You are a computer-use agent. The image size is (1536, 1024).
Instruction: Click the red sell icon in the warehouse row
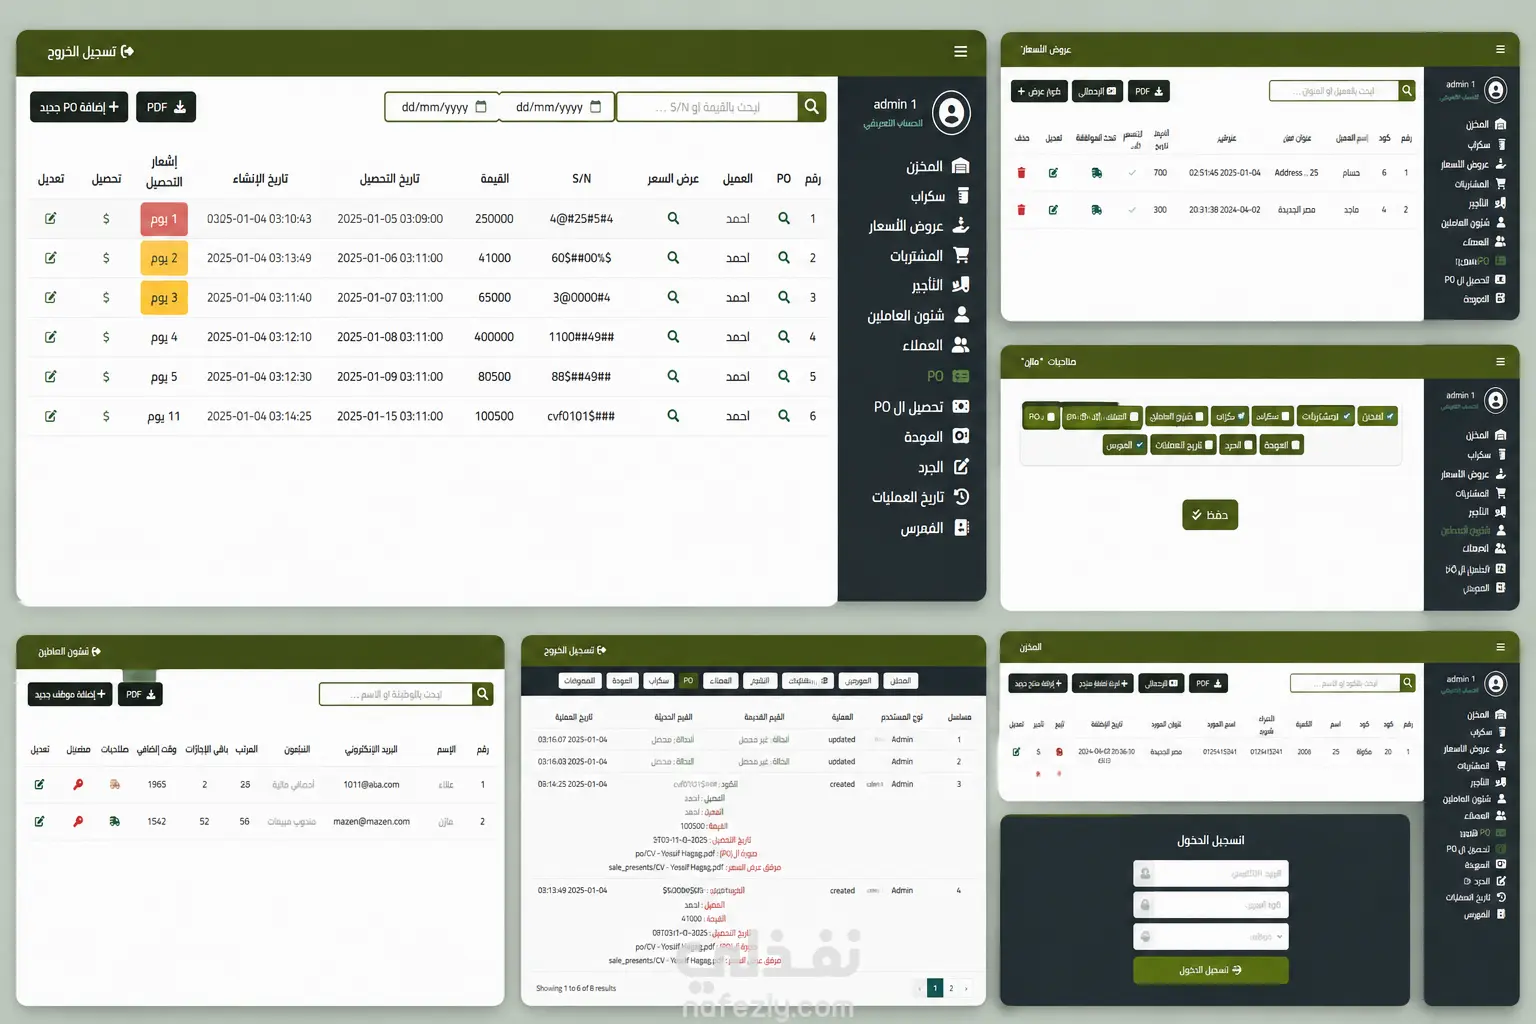pyautogui.click(x=1059, y=751)
